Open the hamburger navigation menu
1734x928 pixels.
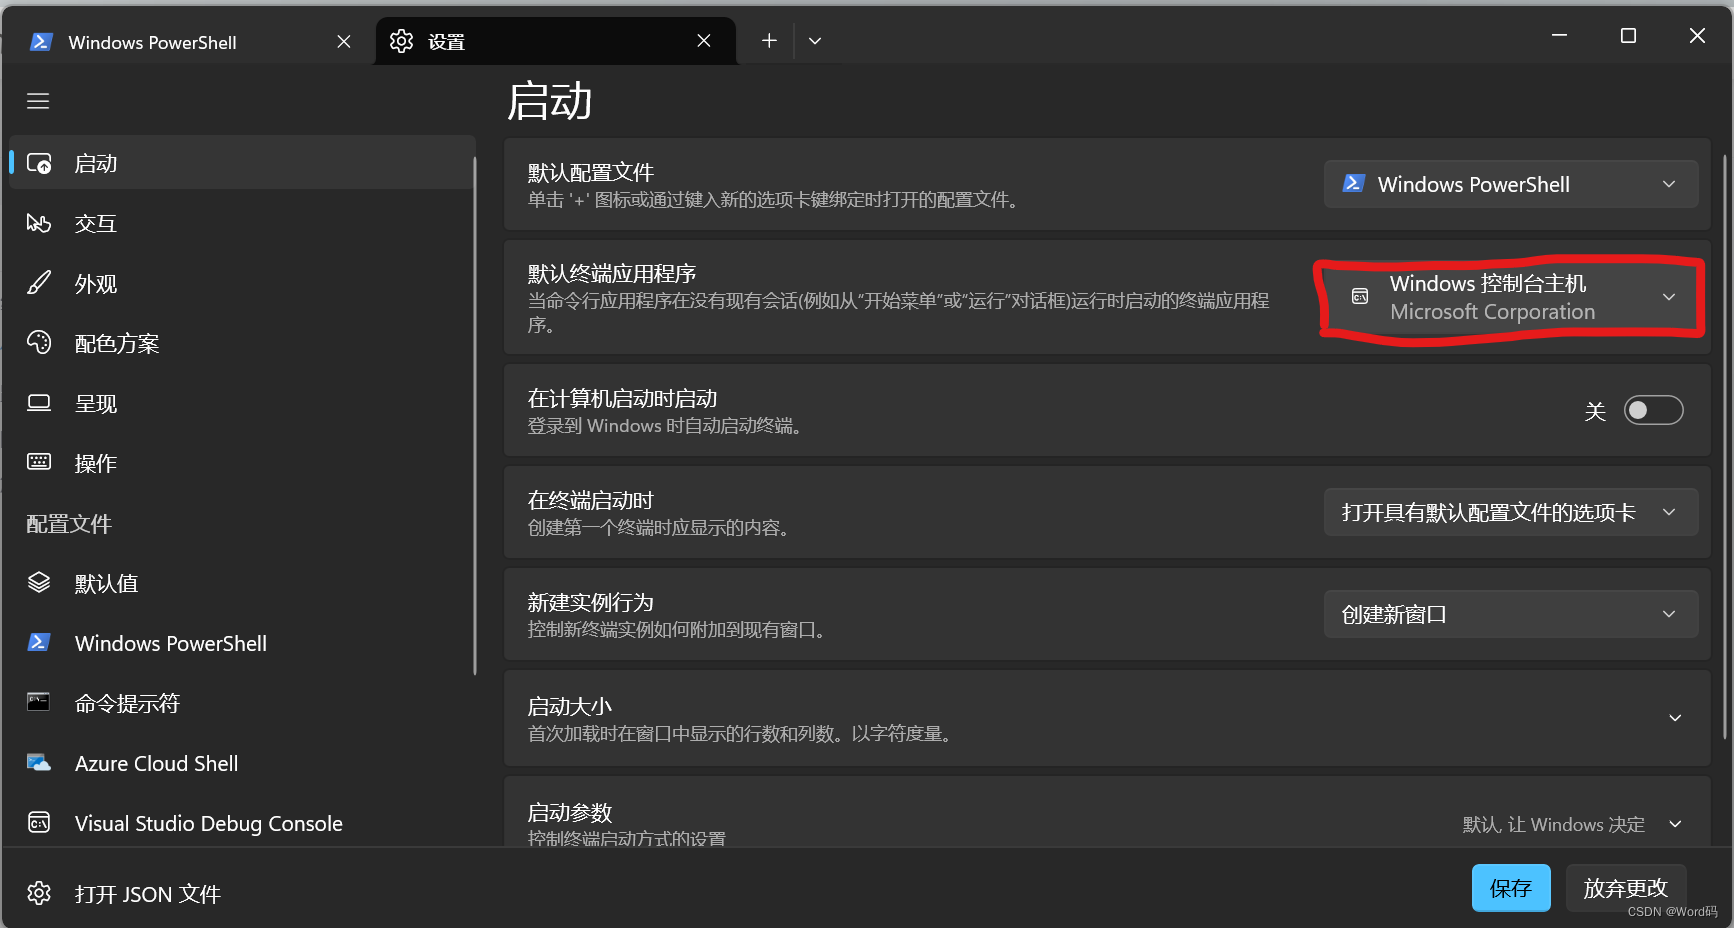click(38, 101)
